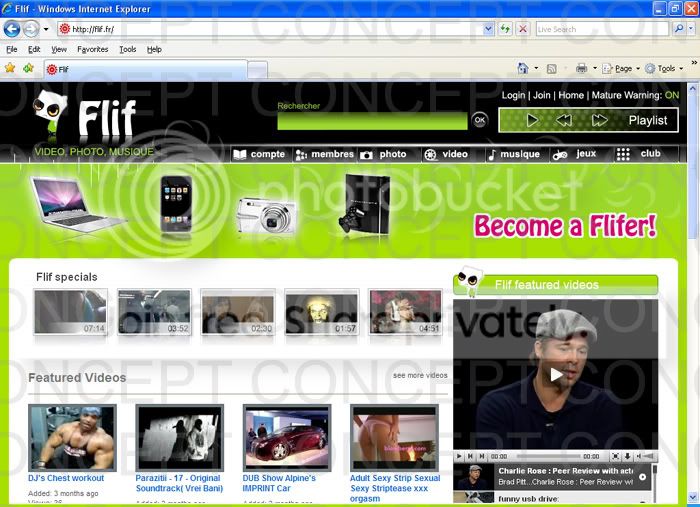
Task: Select Charlie Rose : Peer Review playlist entry
Action: [x=551, y=477]
